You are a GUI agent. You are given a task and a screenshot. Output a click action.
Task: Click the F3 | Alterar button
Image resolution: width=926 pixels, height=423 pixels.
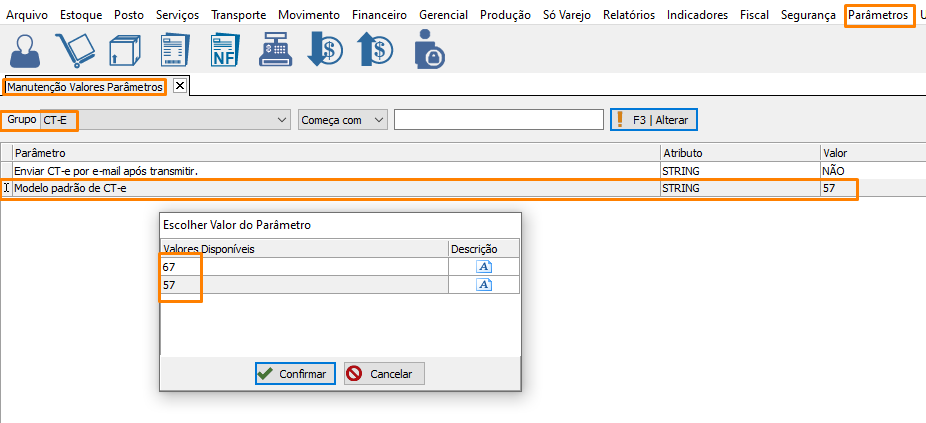point(654,120)
